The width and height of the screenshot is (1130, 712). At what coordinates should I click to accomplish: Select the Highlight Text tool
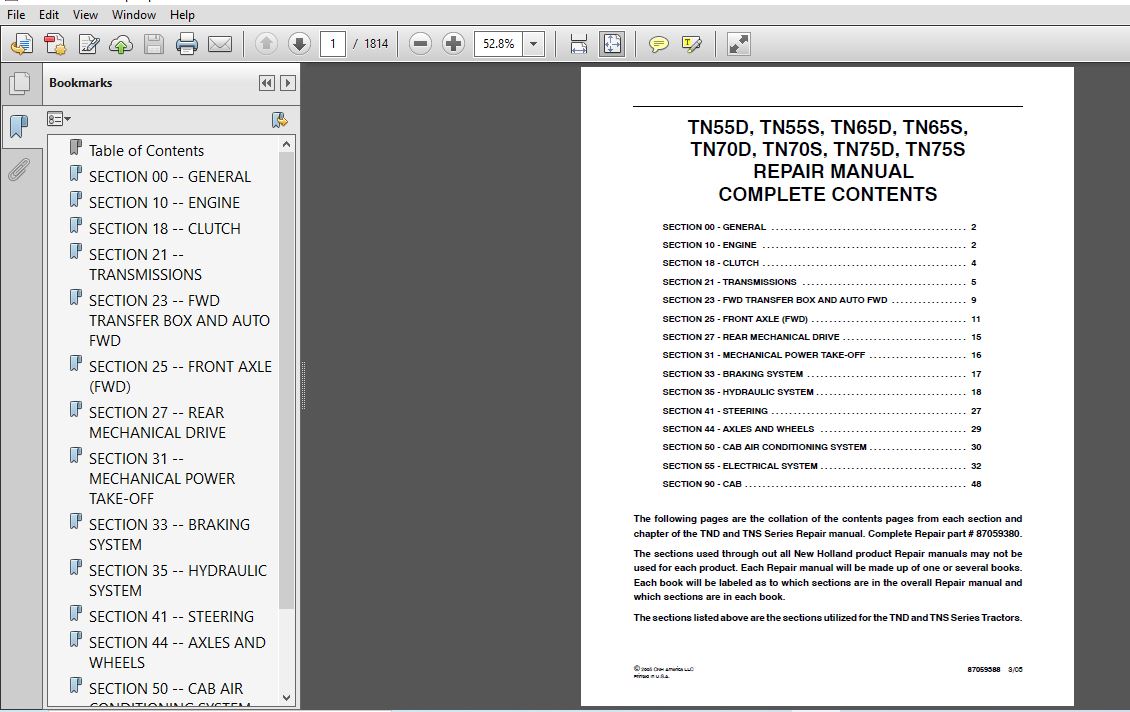pos(691,44)
